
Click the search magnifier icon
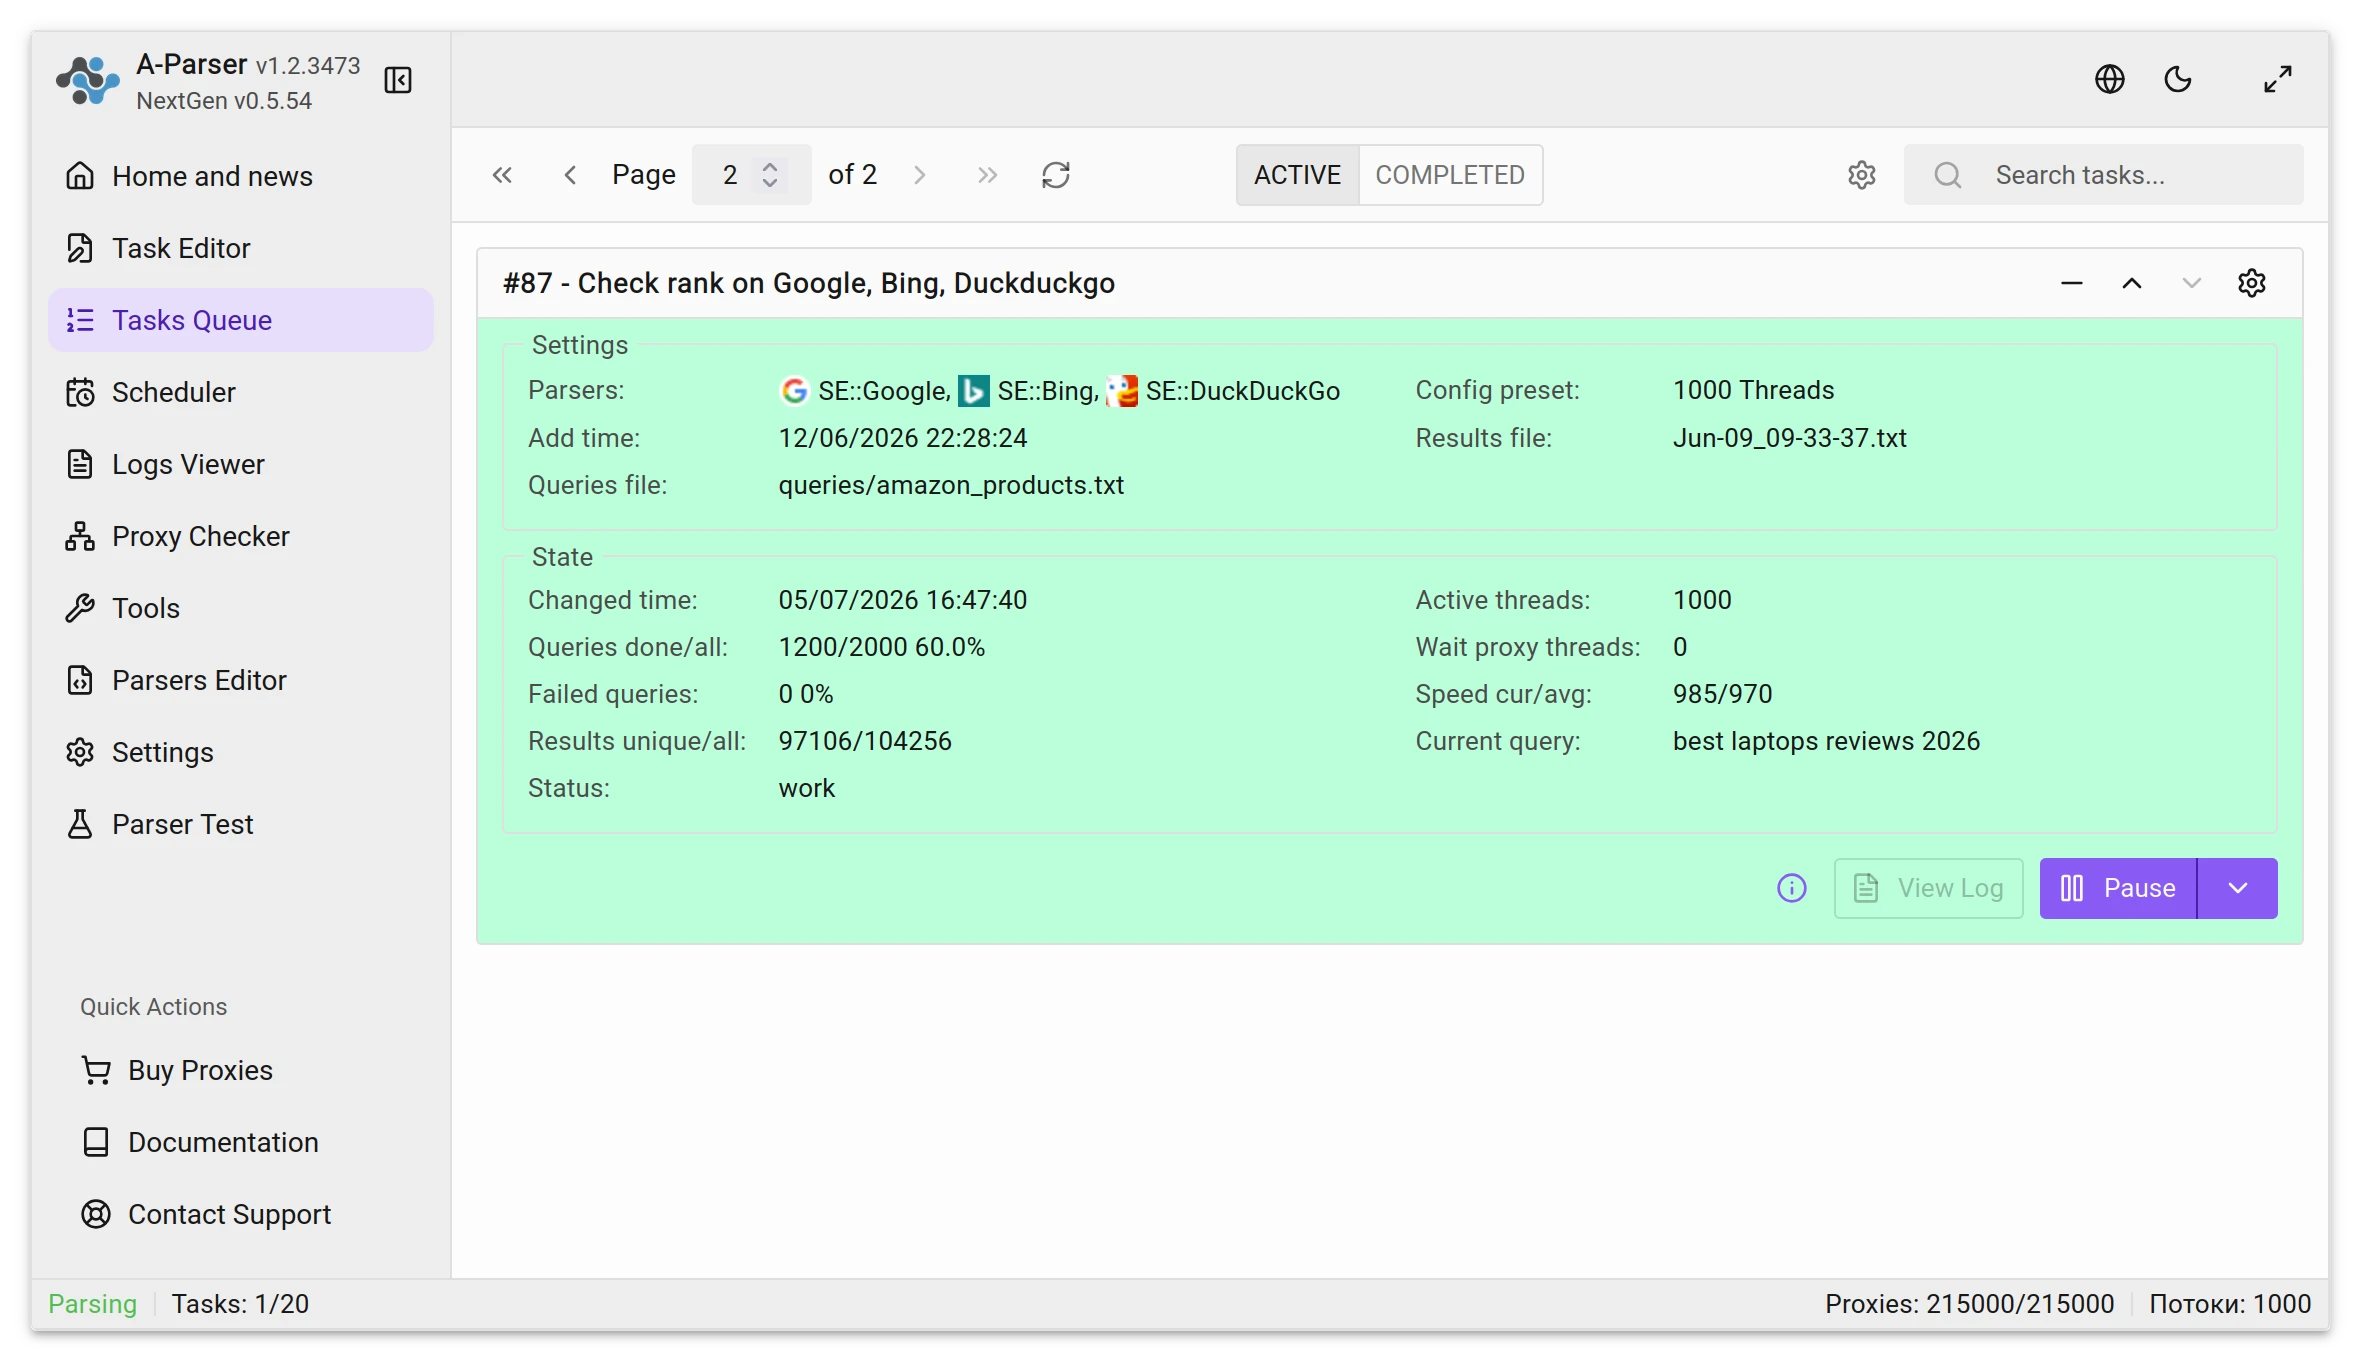tap(1947, 175)
